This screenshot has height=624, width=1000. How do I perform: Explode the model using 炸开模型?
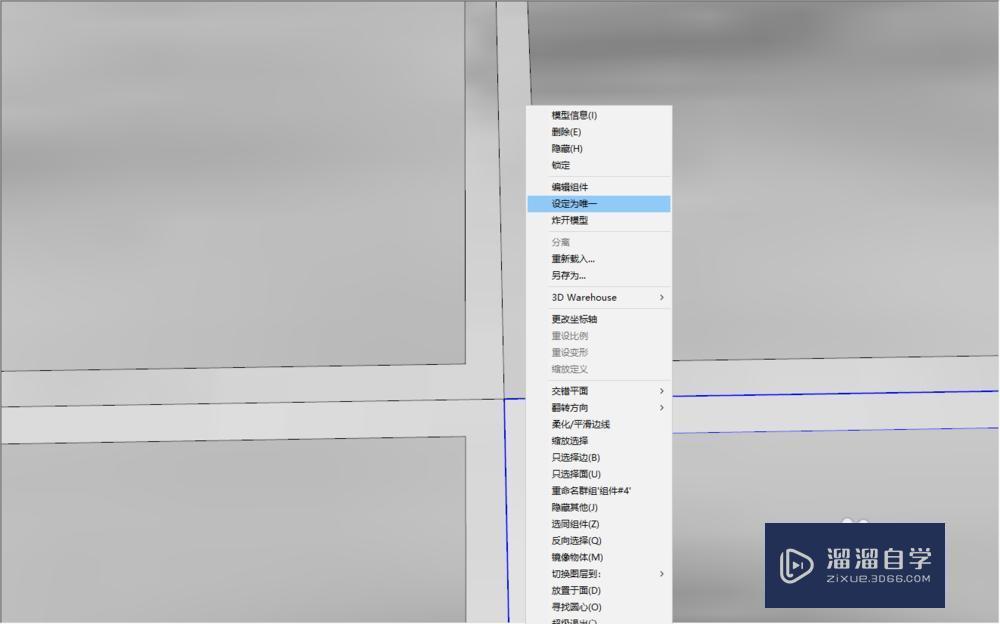coord(565,220)
